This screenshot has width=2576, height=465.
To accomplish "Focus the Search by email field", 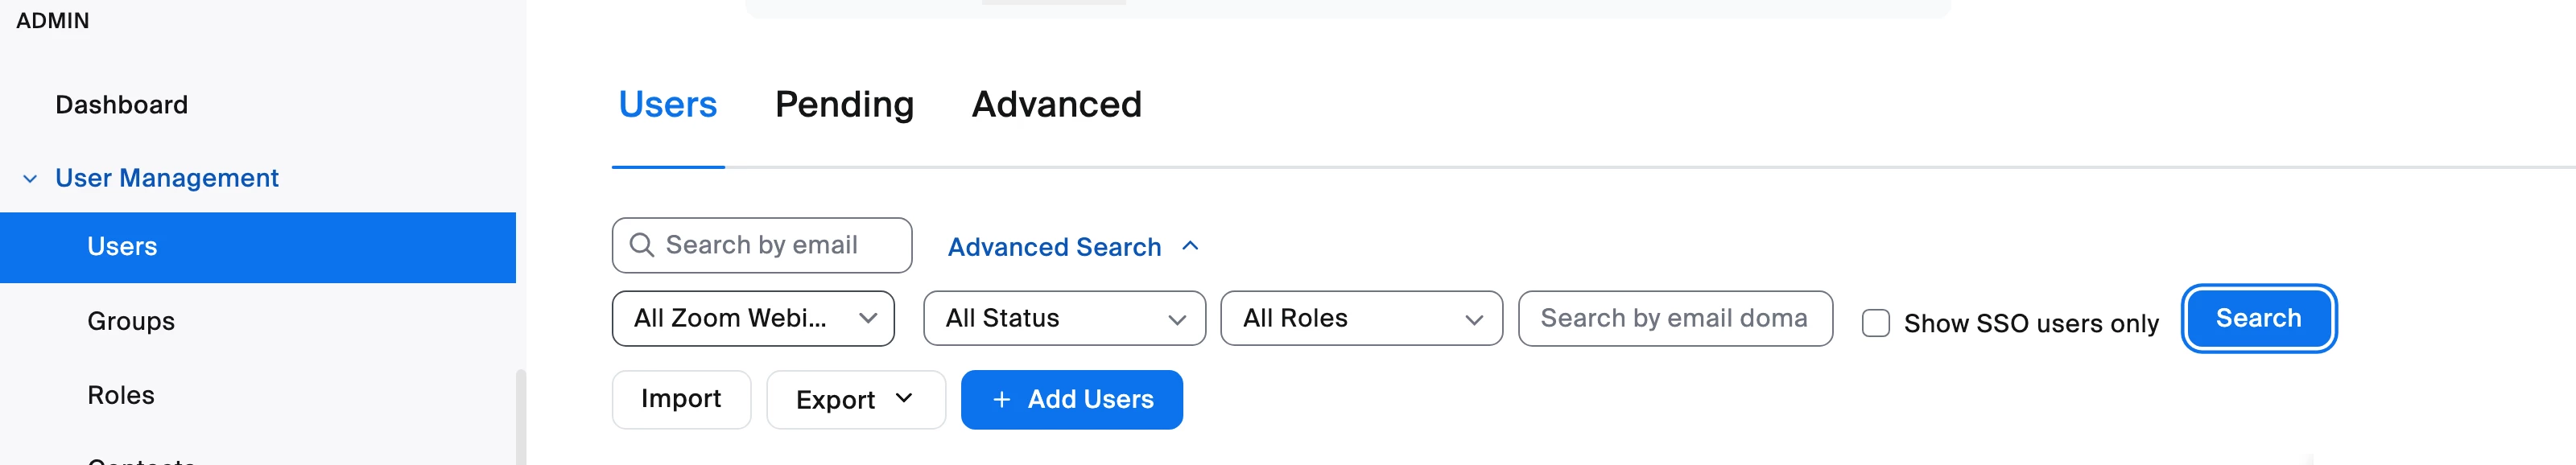I will pos(775,245).
